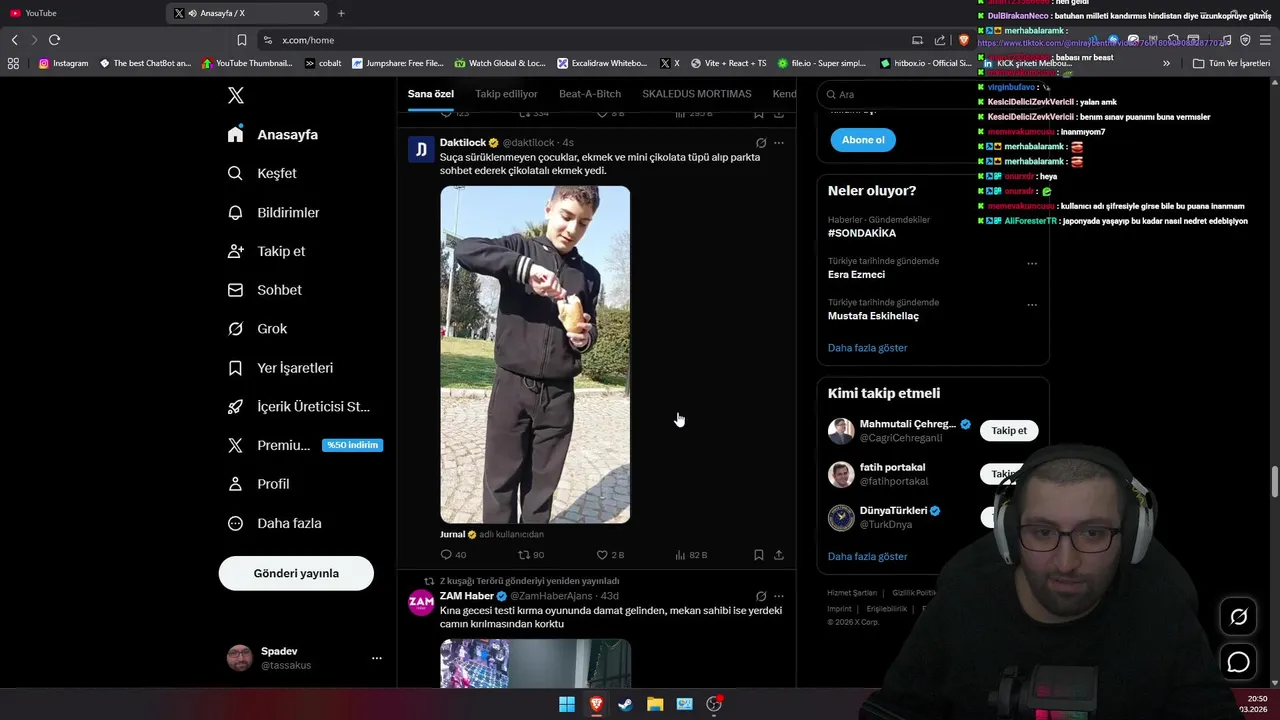Click the X logo in the sidebar
Viewport: 1280px width, 720px height.
pyautogui.click(x=236, y=96)
